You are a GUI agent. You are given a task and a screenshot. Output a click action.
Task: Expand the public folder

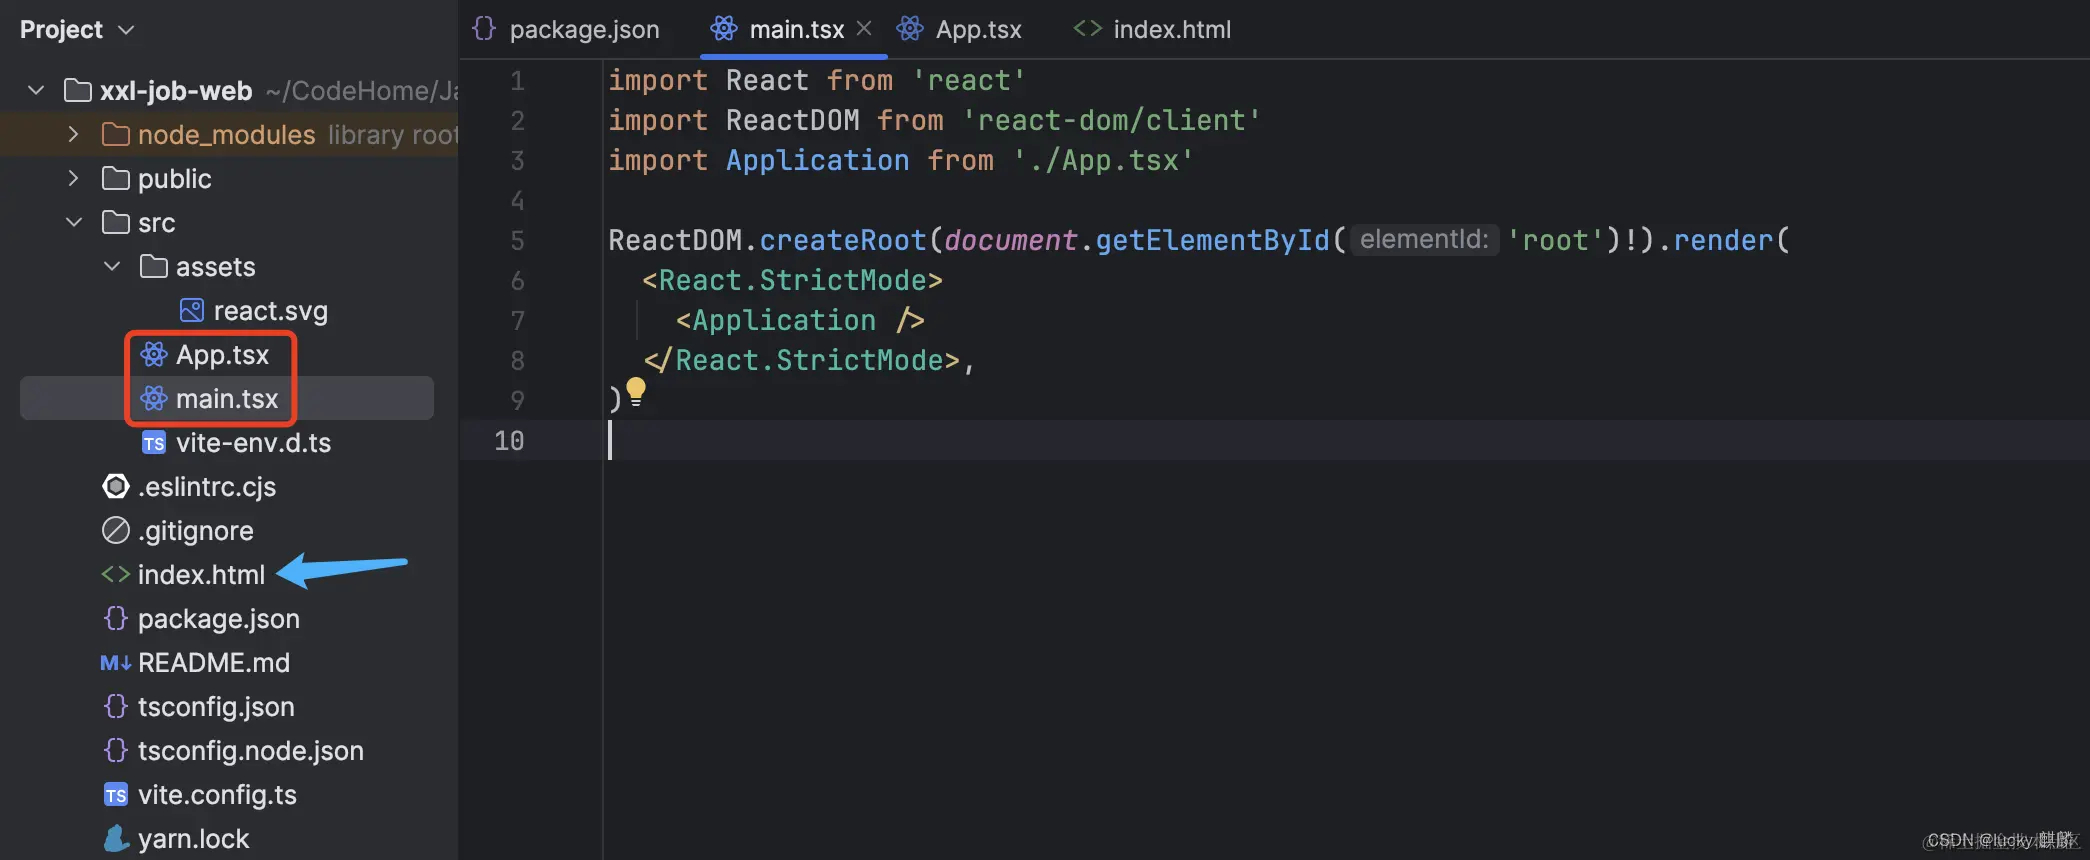pos(73,178)
